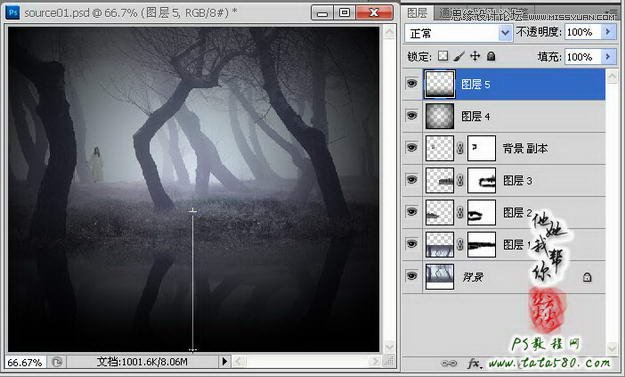Click canvas vertical scrollbar down arrow
The width and height of the screenshot is (625, 377).
[389, 346]
